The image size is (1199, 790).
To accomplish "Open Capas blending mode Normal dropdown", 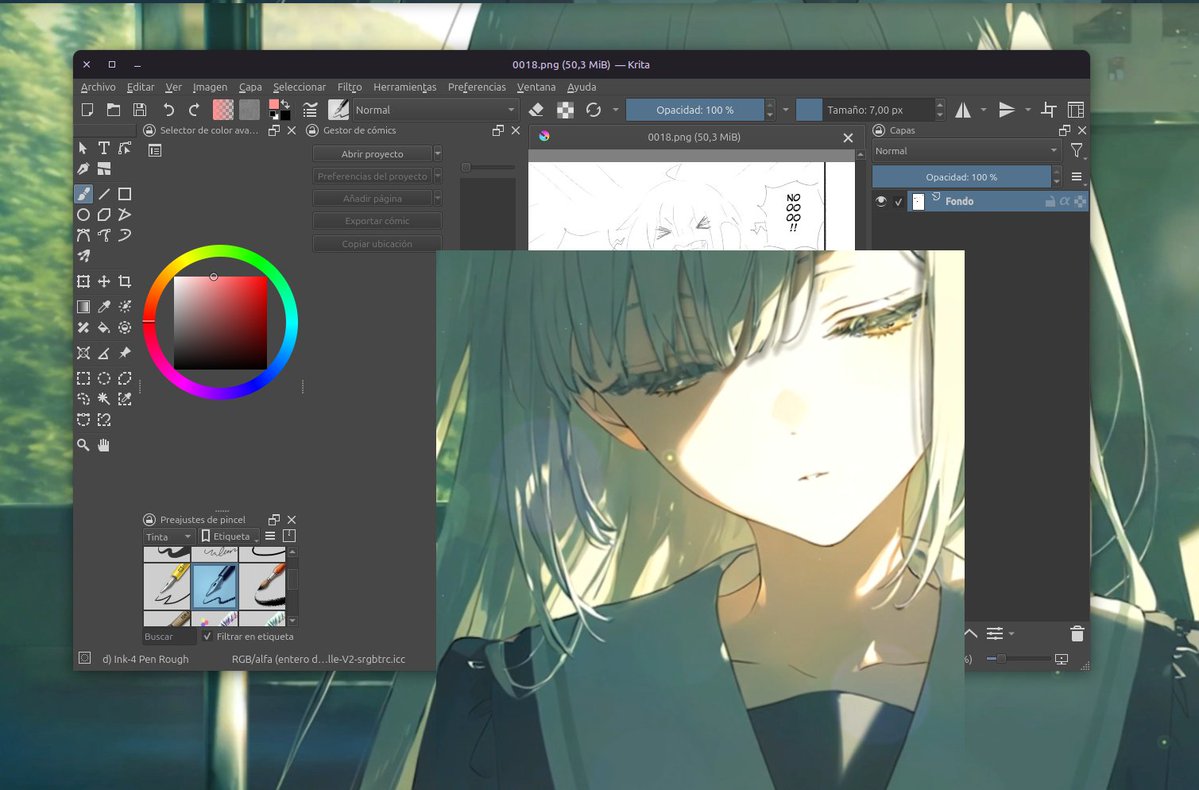I will [966, 151].
